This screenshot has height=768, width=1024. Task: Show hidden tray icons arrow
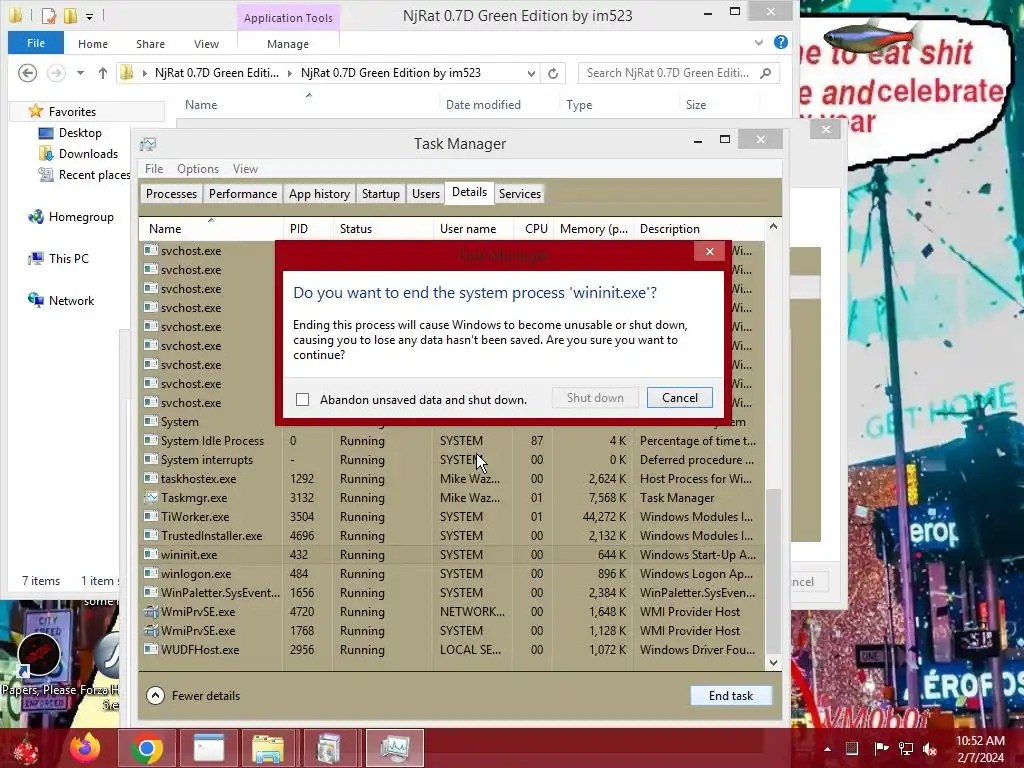tap(827, 749)
